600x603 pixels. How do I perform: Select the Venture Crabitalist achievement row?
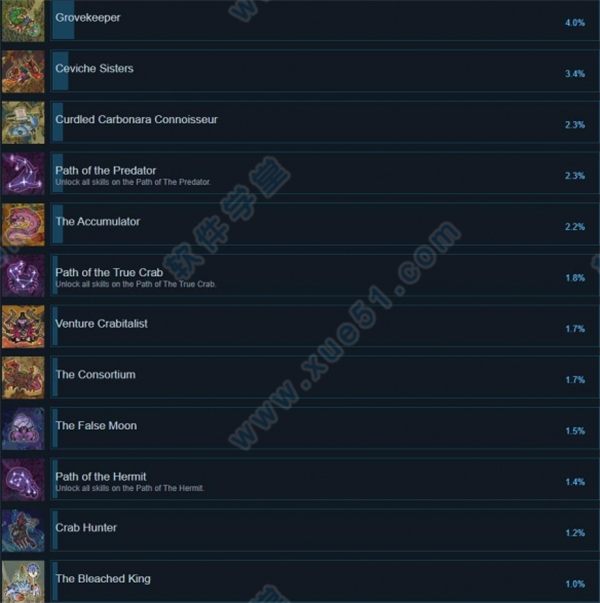coord(324,326)
